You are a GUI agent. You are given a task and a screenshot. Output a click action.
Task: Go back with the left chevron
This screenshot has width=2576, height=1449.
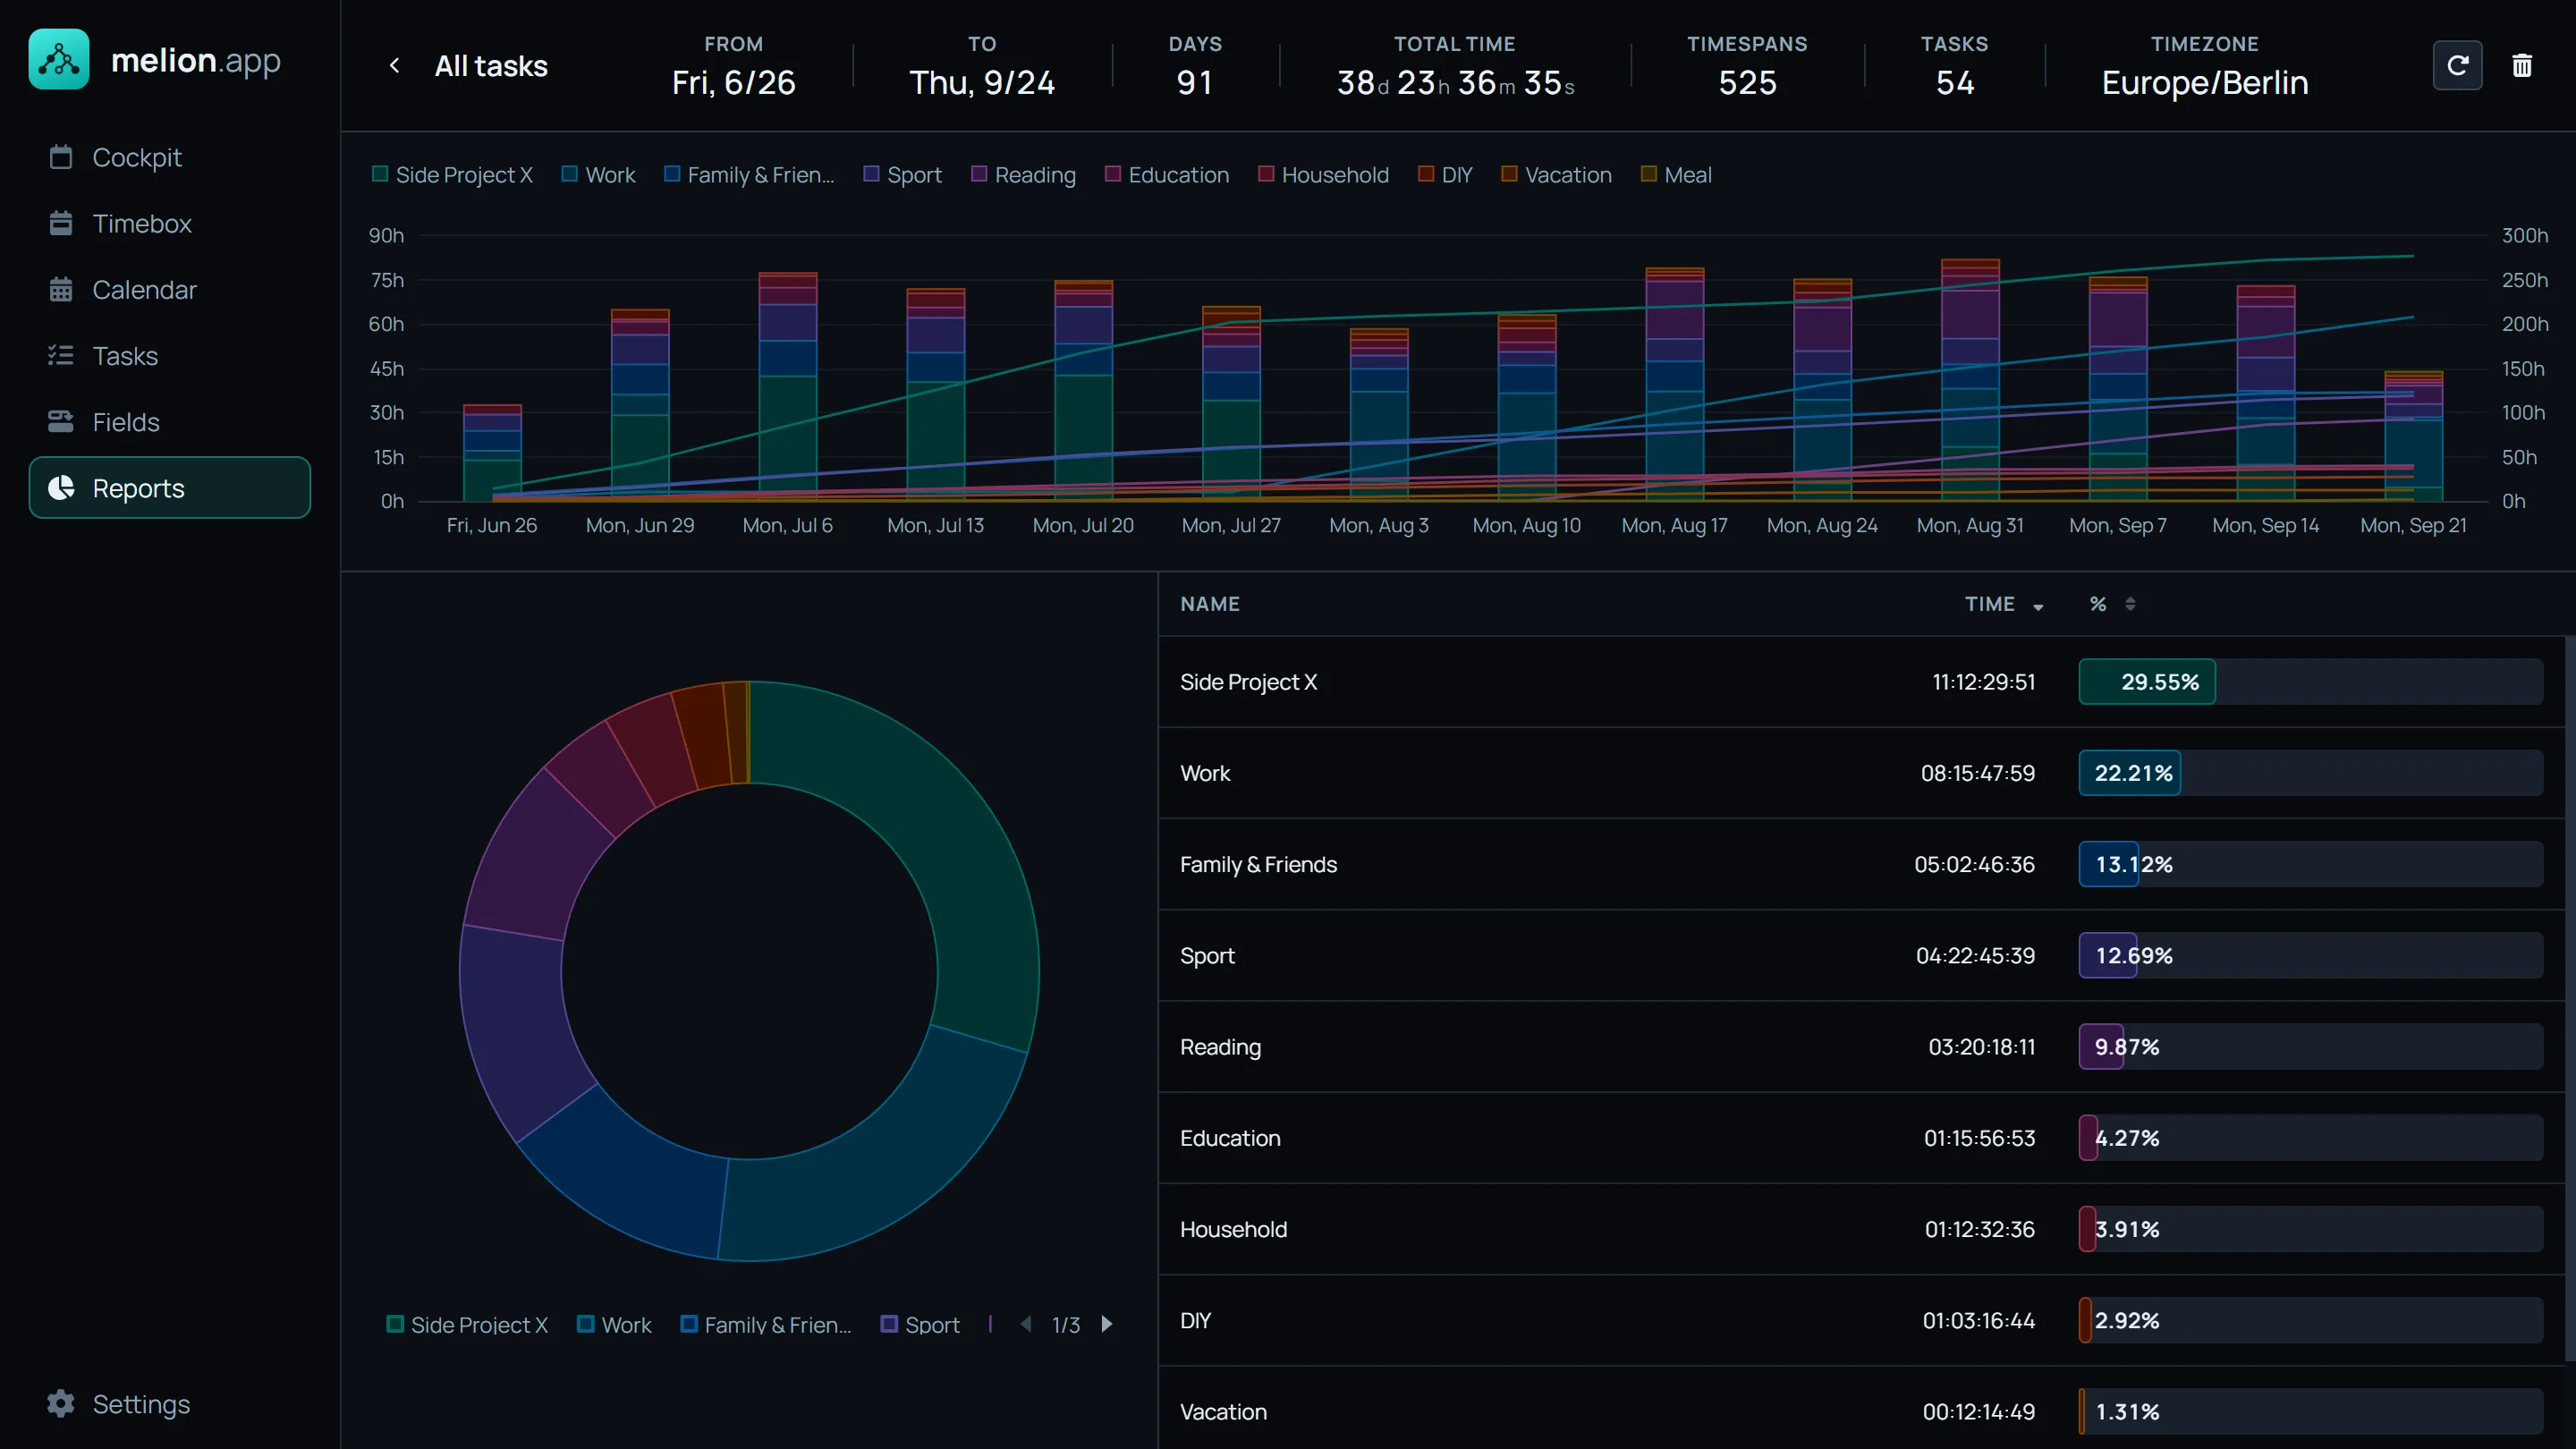click(x=394, y=65)
